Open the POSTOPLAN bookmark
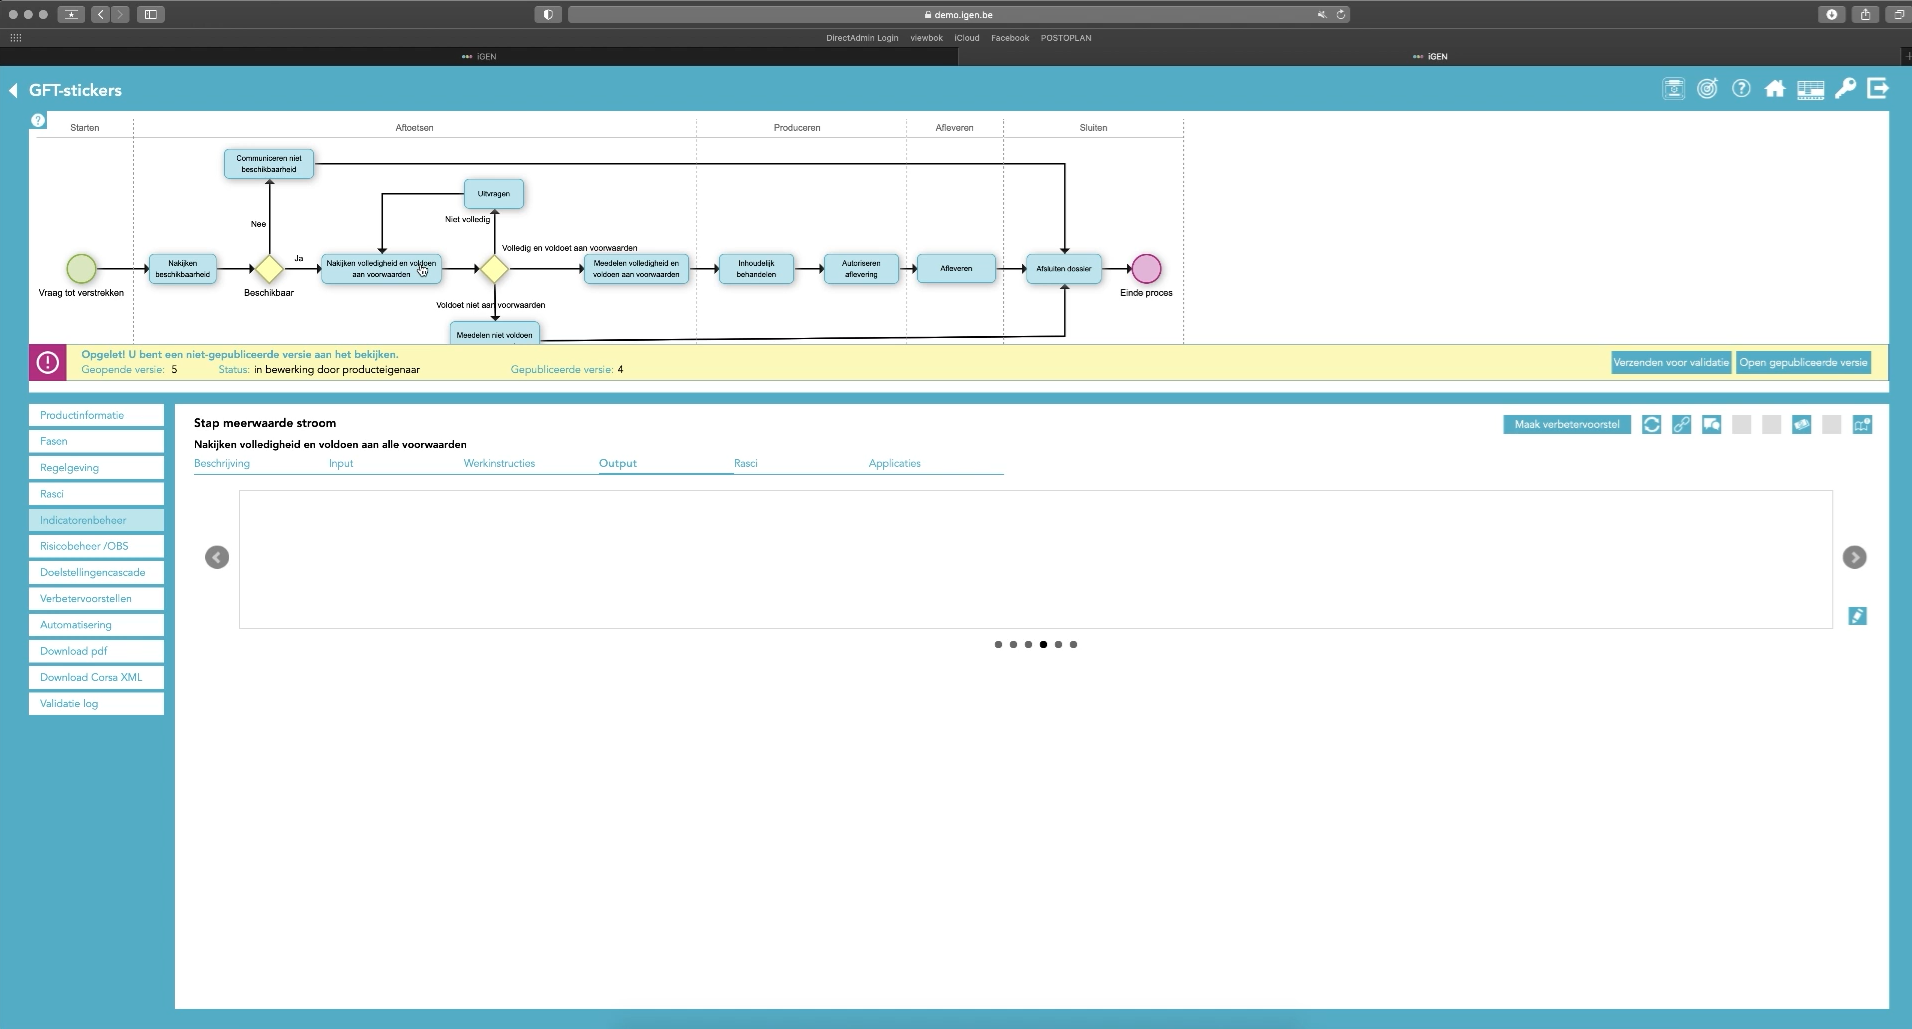Screen dimensions: 1912x1029 point(1066,38)
